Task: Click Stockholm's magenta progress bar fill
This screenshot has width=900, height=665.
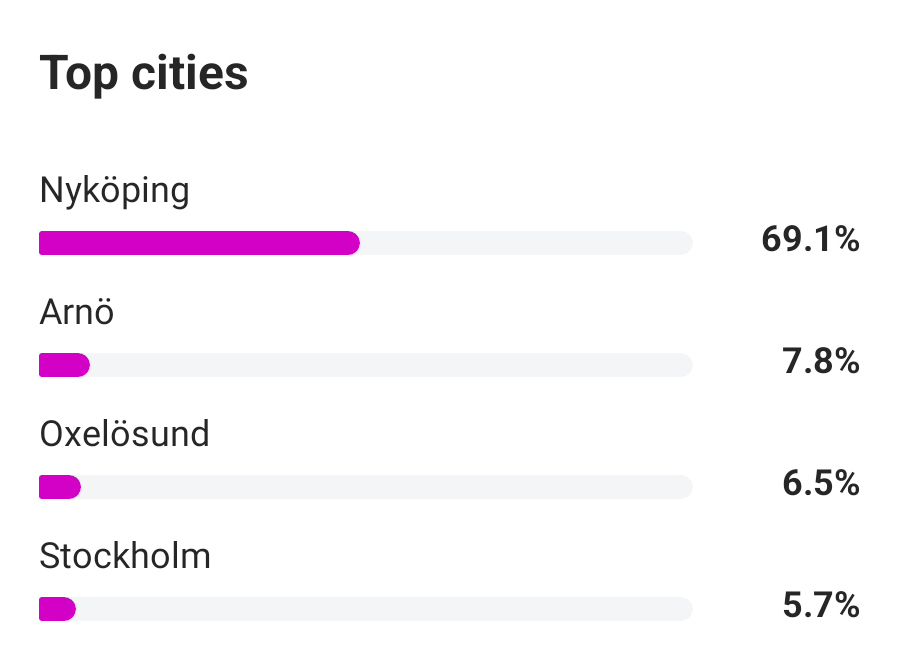Action: click(57, 608)
